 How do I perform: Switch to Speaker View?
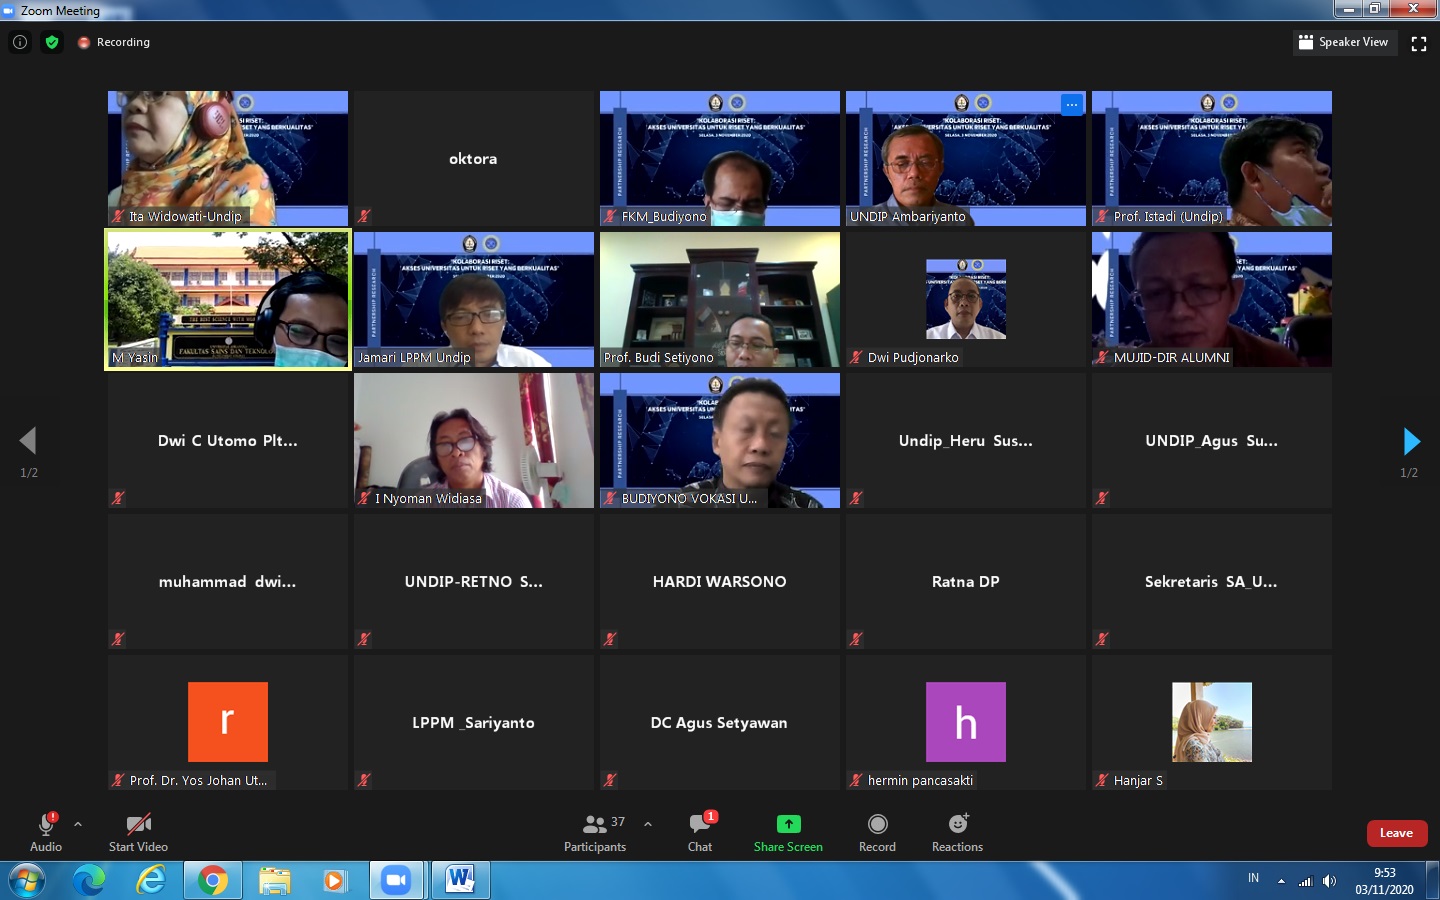click(1343, 42)
